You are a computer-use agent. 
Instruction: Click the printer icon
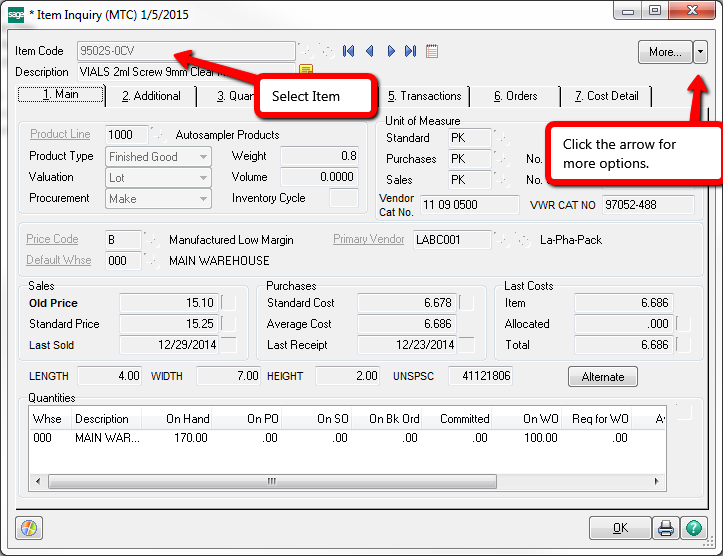[666, 527]
